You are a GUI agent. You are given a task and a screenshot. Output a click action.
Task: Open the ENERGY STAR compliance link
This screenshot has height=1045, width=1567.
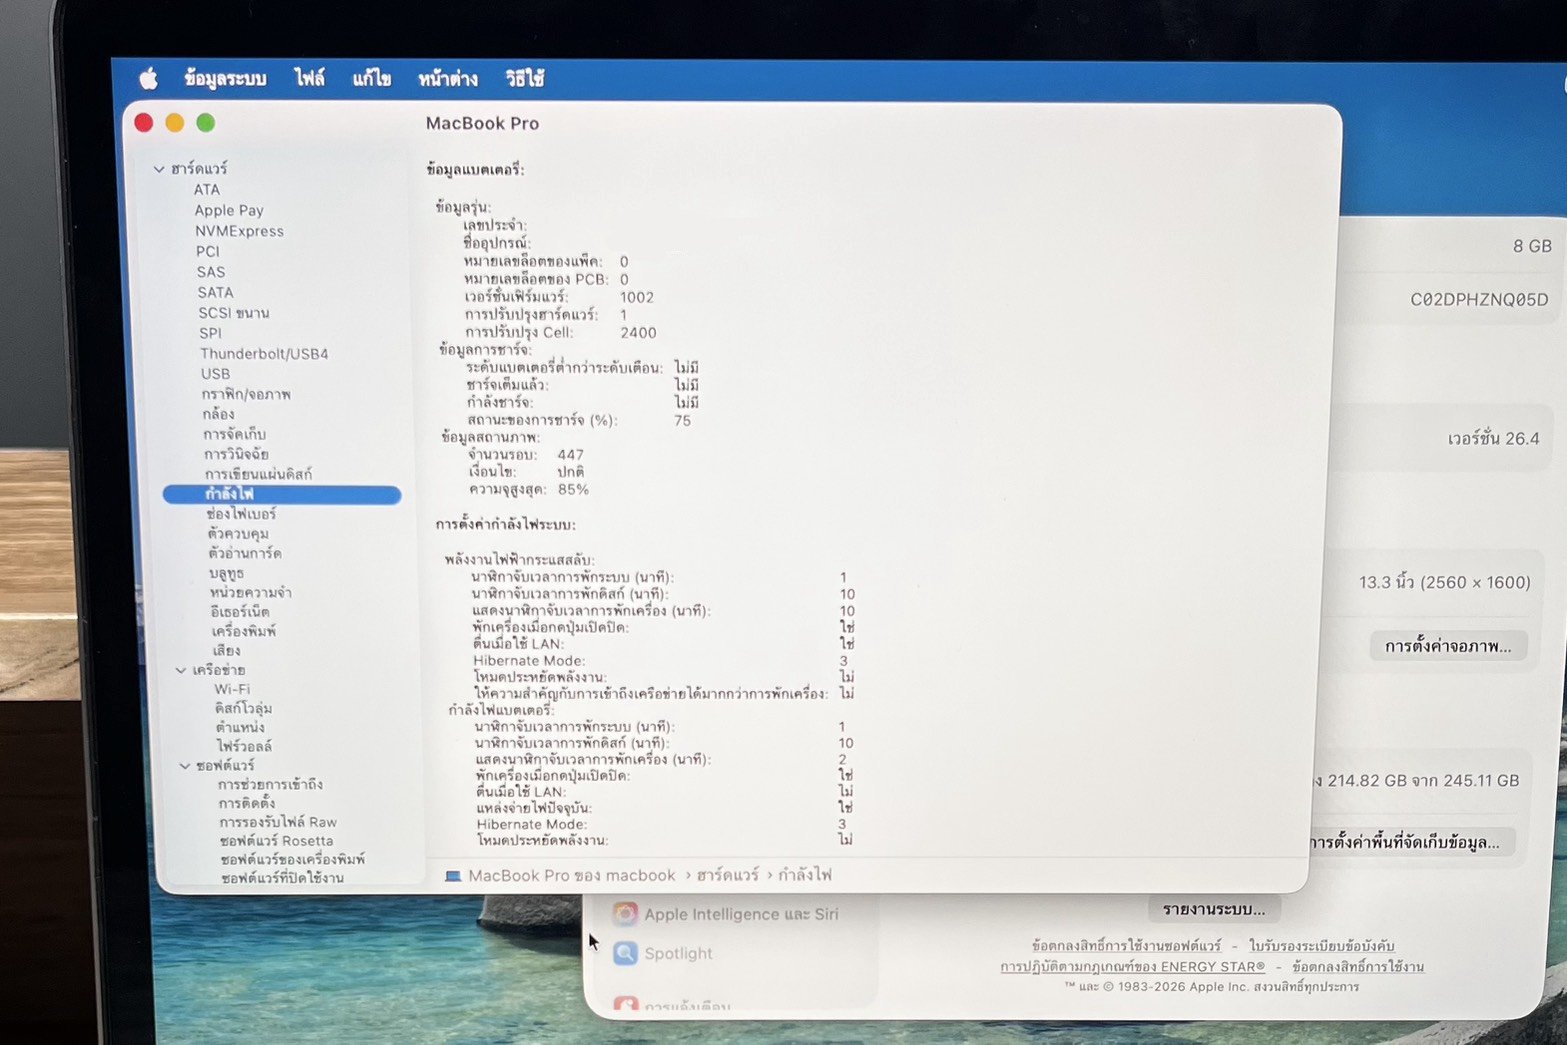[x=1132, y=967]
